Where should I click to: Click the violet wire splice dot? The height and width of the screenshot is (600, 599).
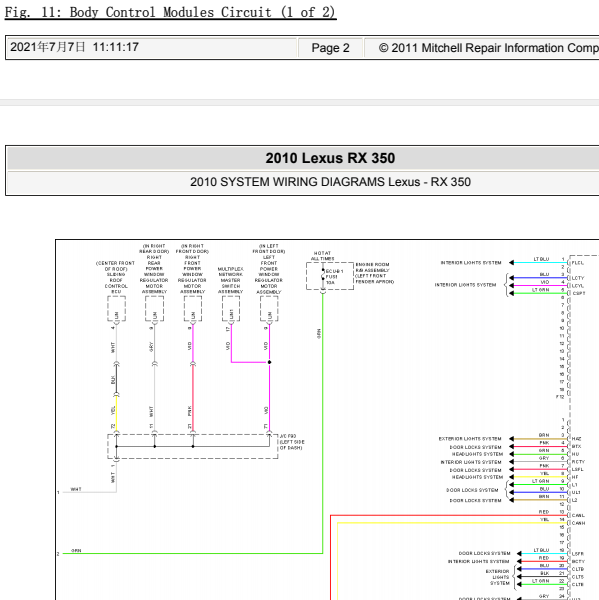pyautogui.click(x=269, y=362)
